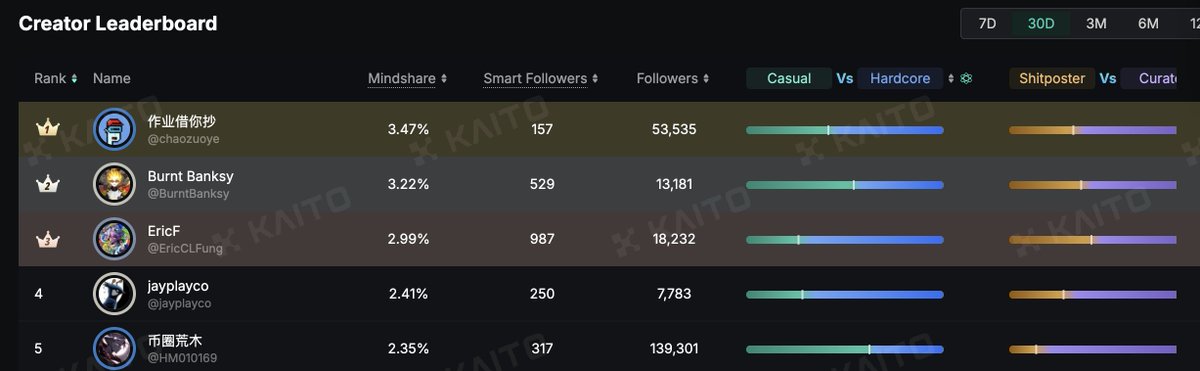Viewport: 1200px width, 371px height.
Task: Open the EricF creator name link
Action: pyautogui.click(x=165, y=231)
